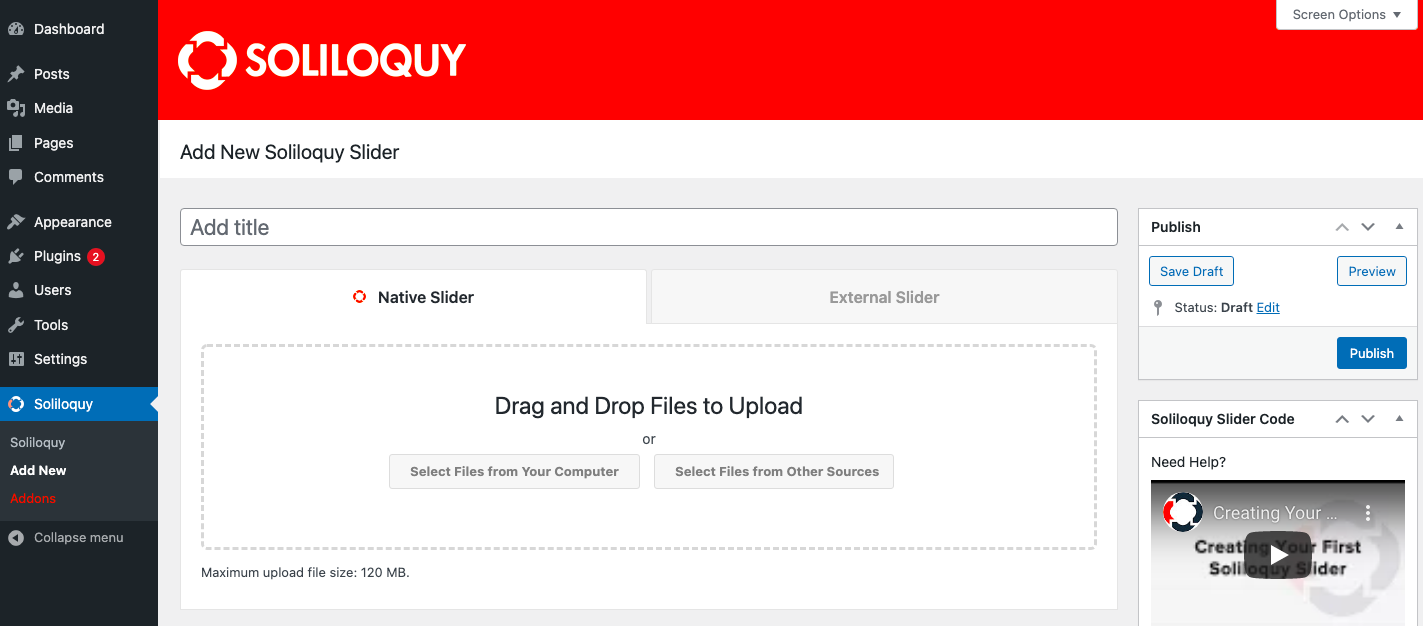The height and width of the screenshot is (626, 1423).
Task: Click the Dashboard gauge icon
Action: (x=16, y=29)
